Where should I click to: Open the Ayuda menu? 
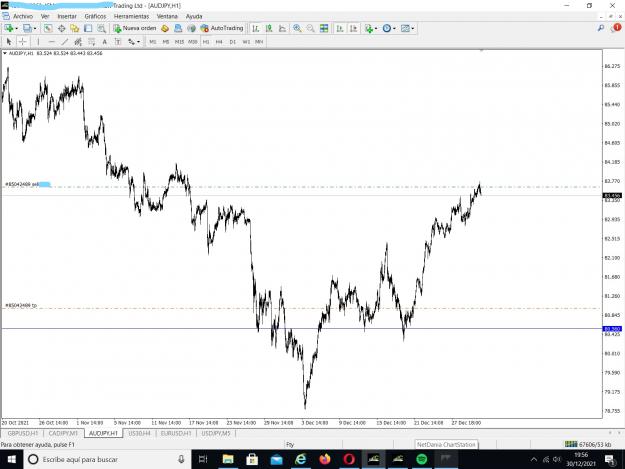194,16
